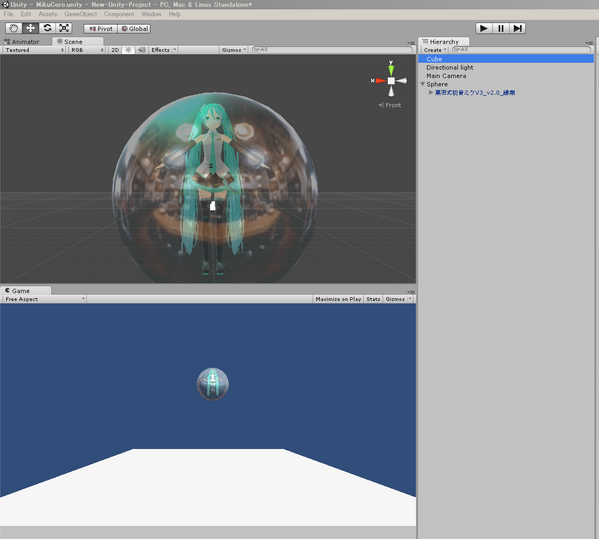Open the Assets menu
Image resolution: width=599 pixels, height=539 pixels.
48,14
